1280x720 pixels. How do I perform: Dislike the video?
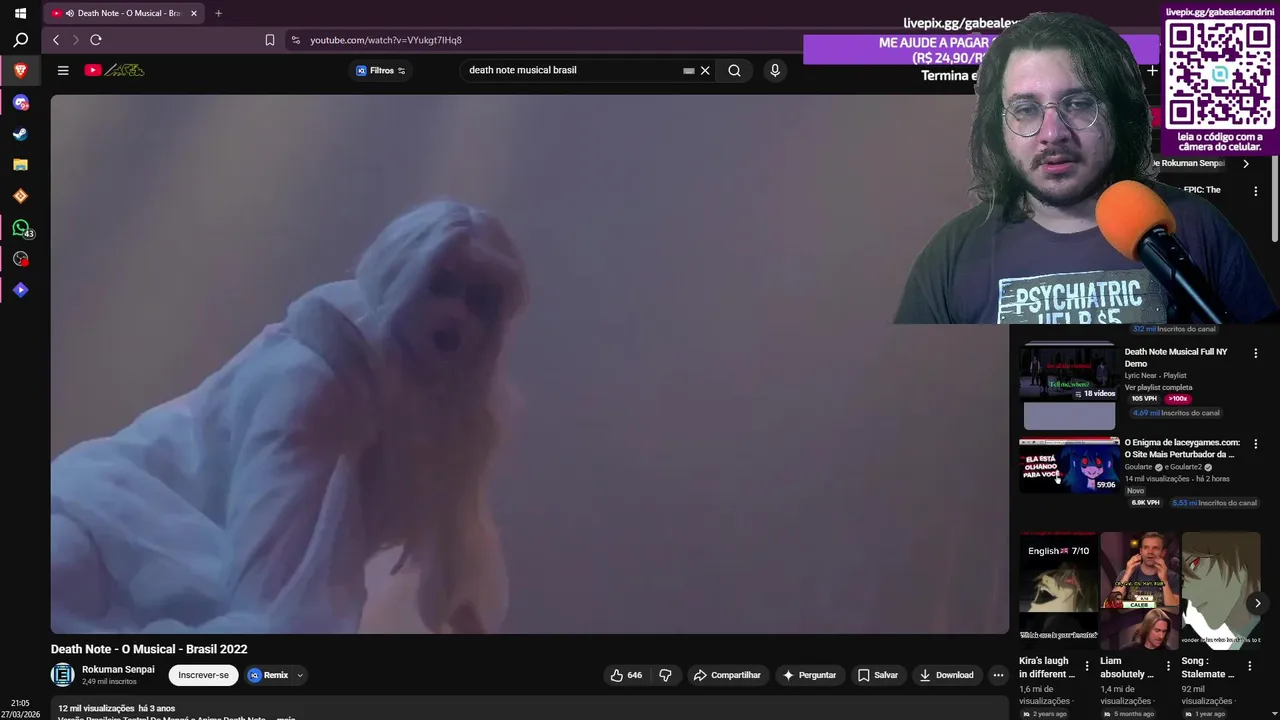click(x=666, y=675)
